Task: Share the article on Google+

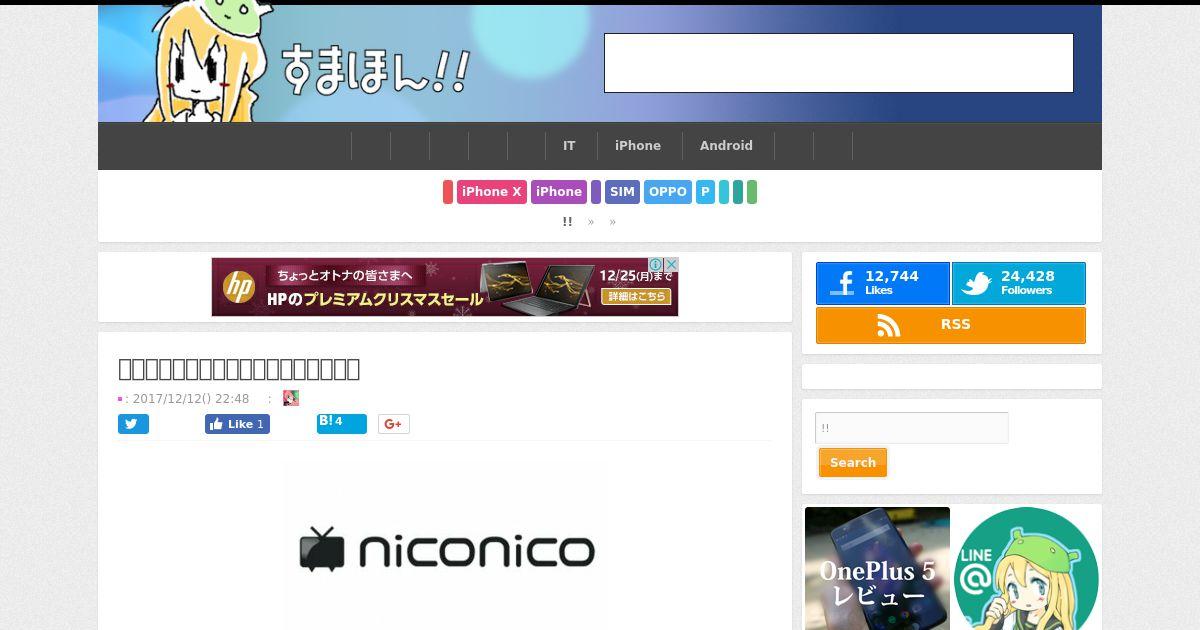Action: (393, 424)
